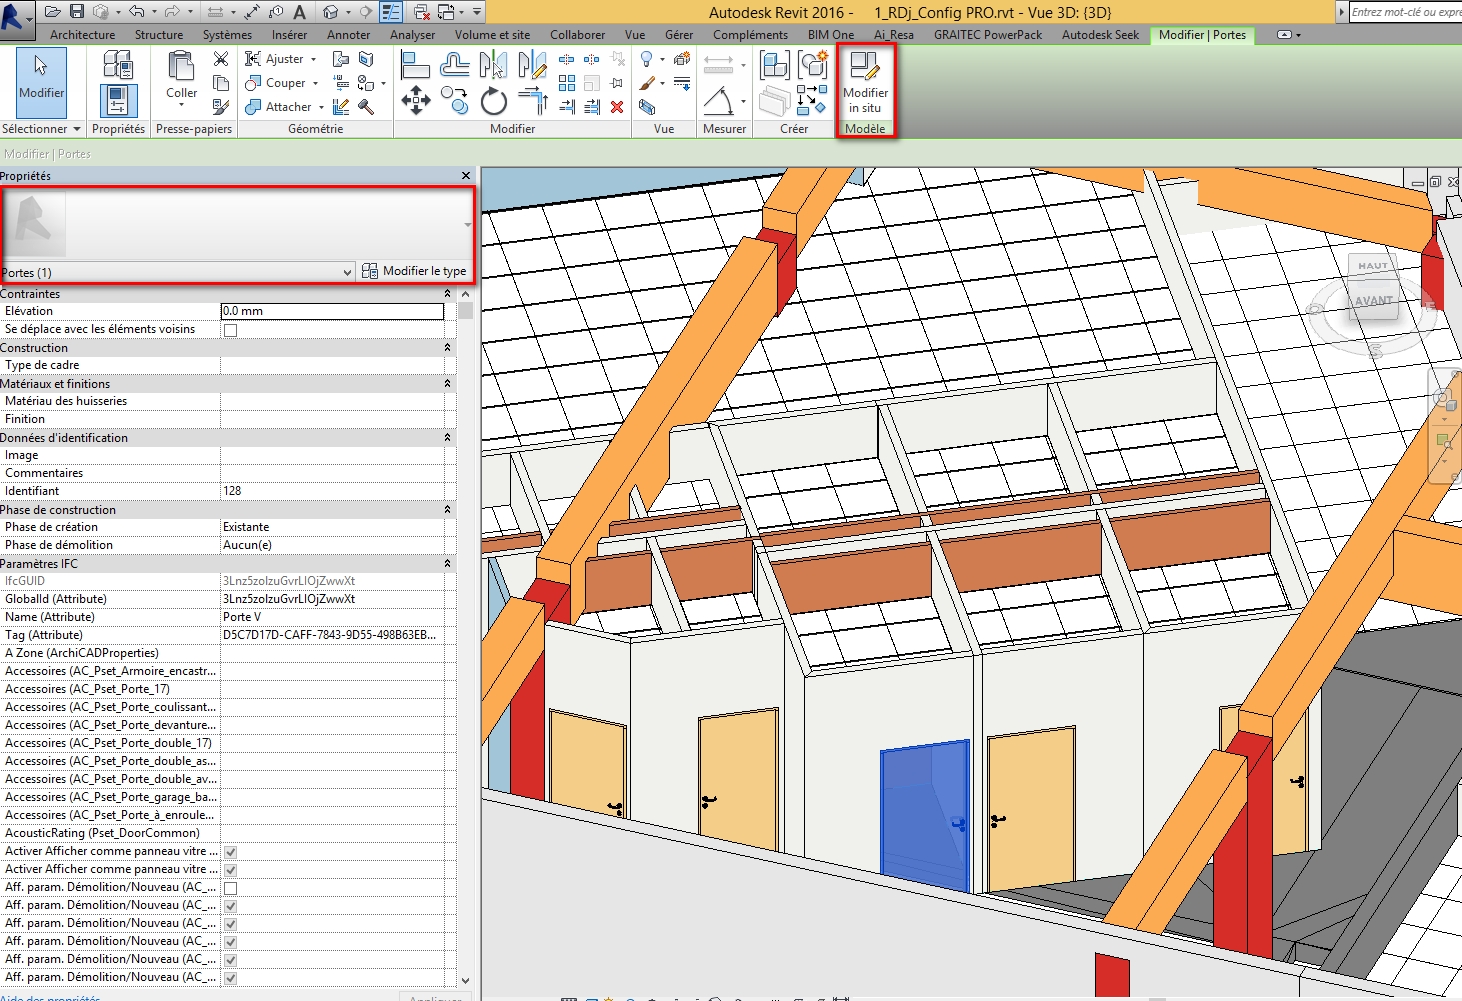
Task: Click the Coller paste icon
Action: tap(181, 74)
